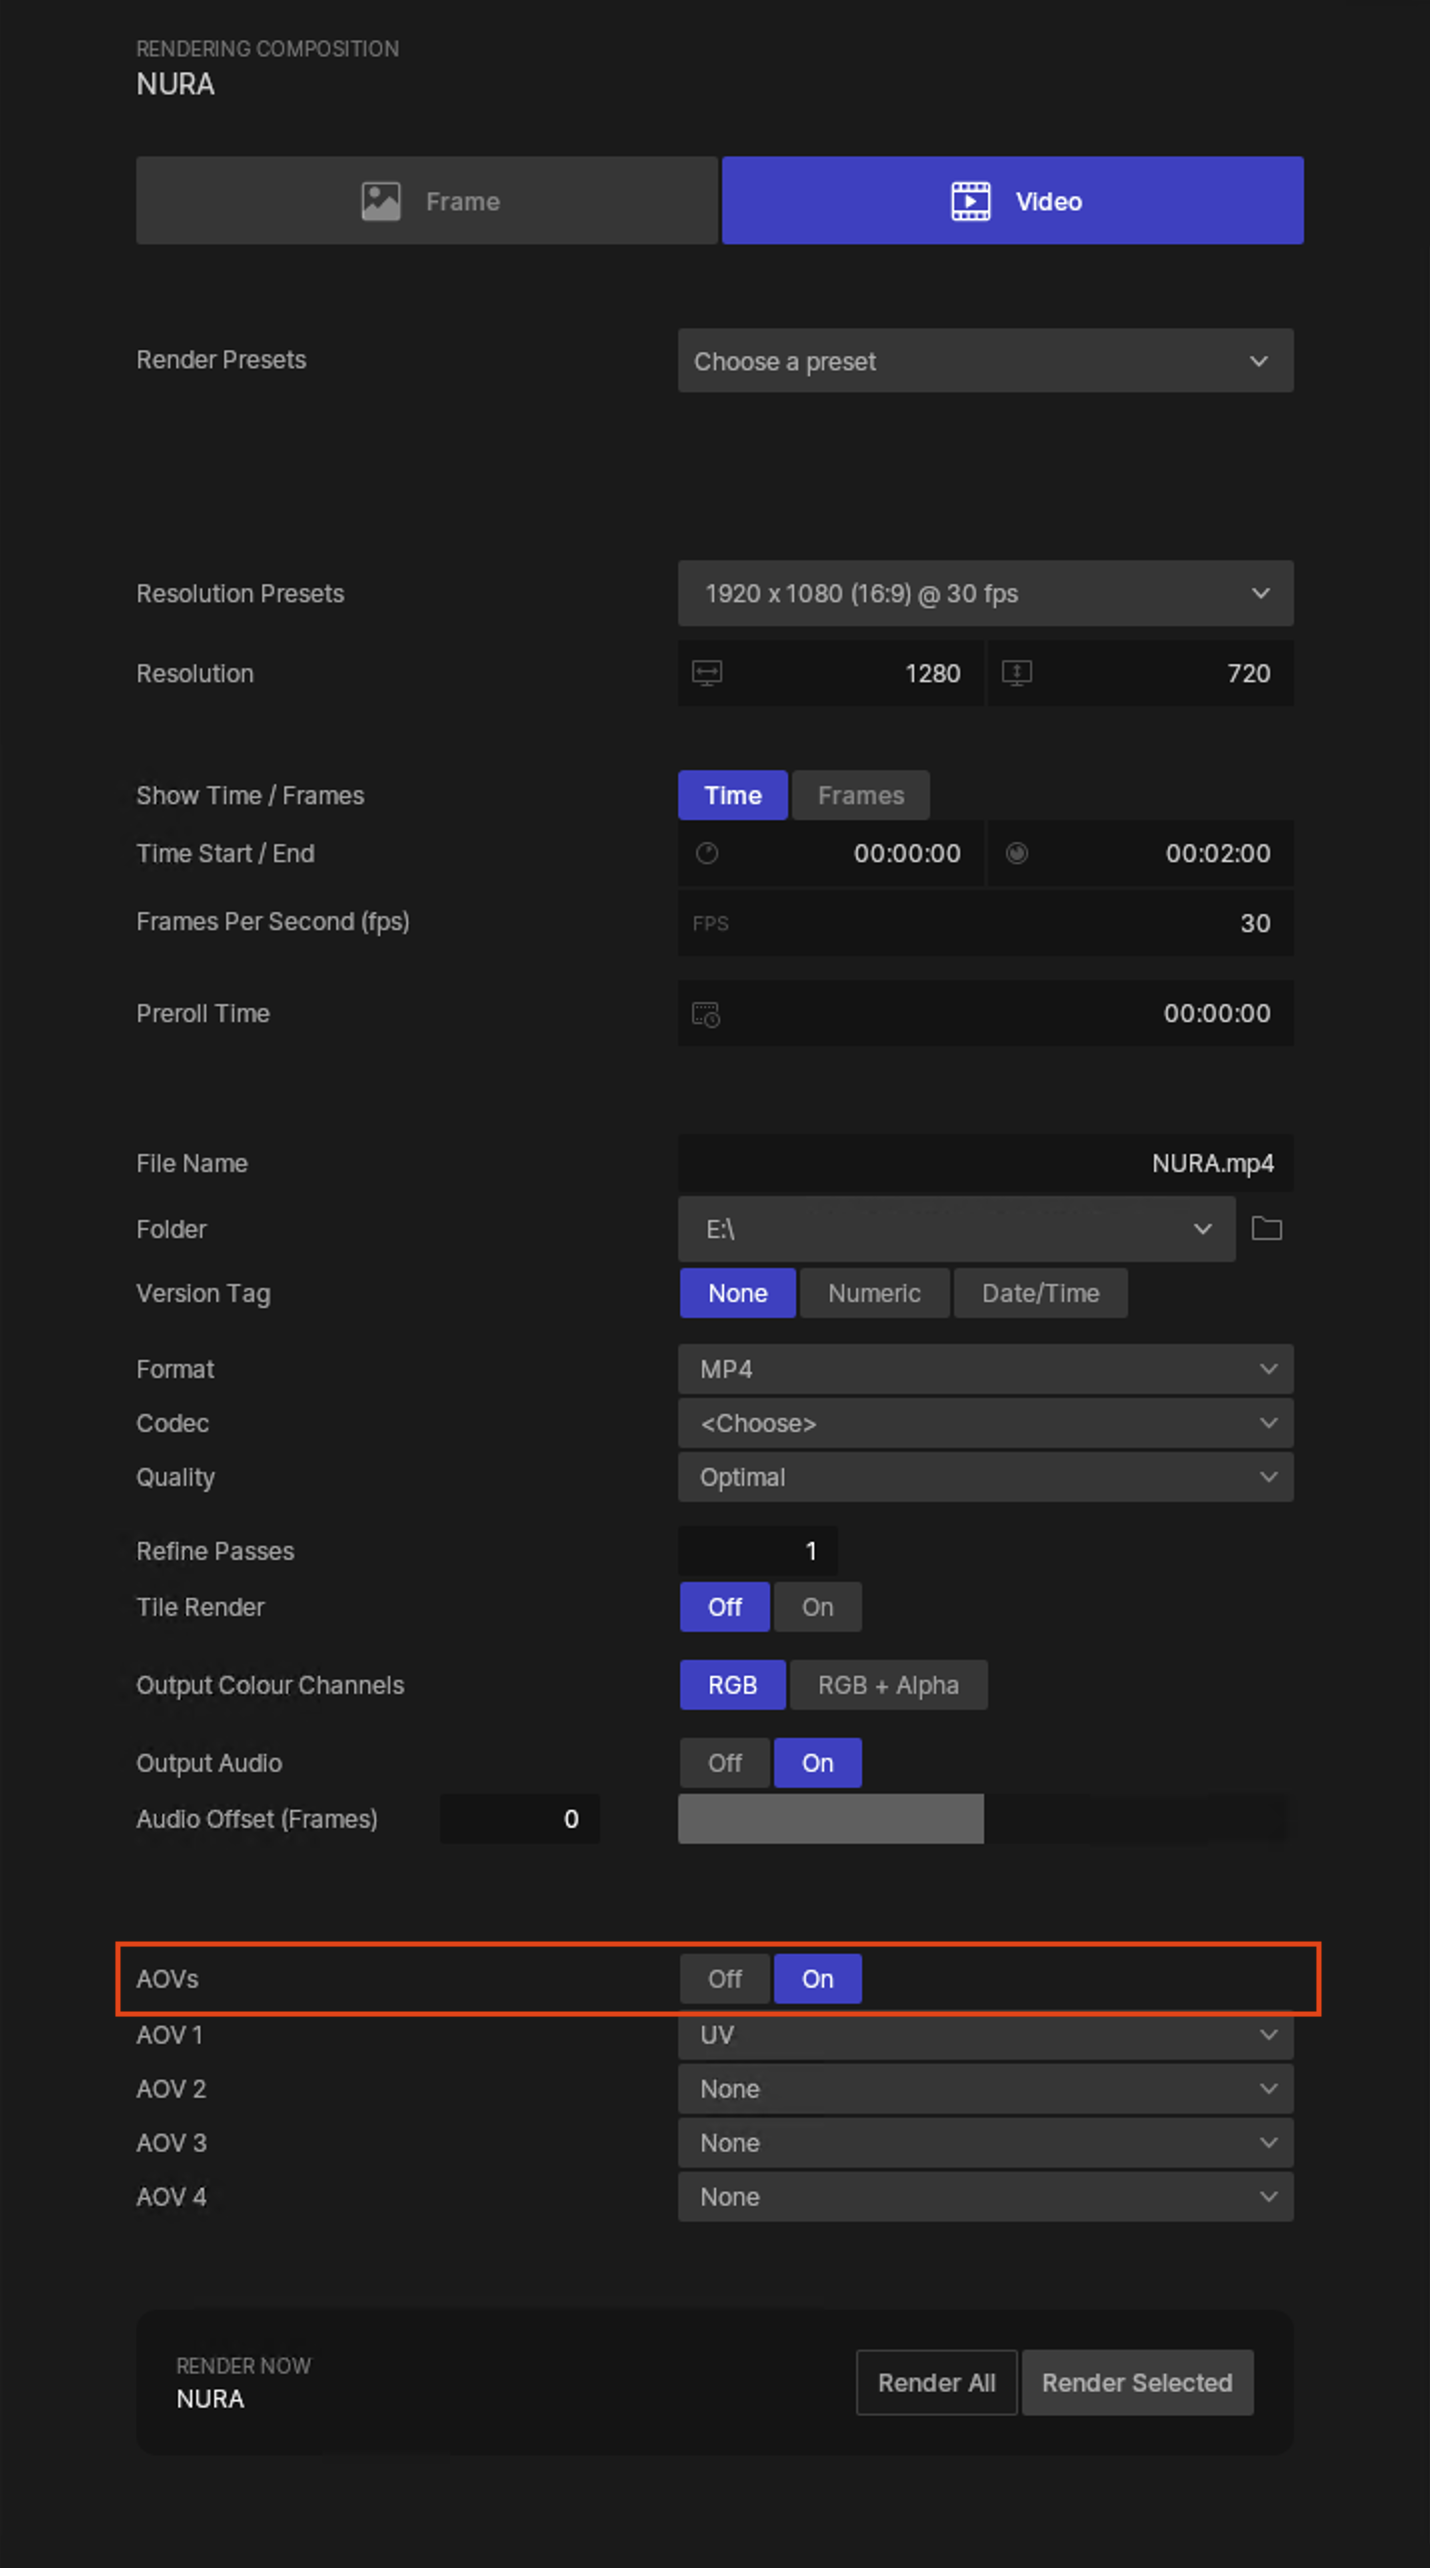Select Frames display mode
This screenshot has height=2568, width=1430.
(x=861, y=795)
